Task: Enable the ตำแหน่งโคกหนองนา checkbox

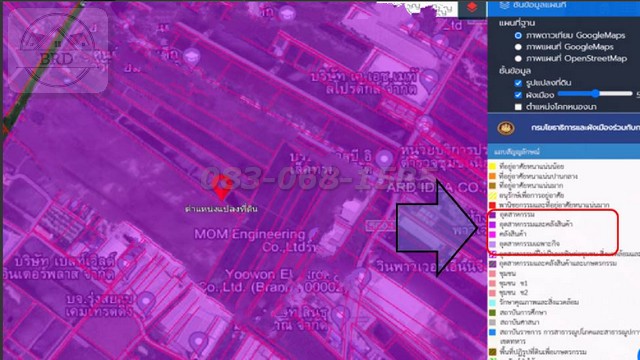Action: click(518, 107)
